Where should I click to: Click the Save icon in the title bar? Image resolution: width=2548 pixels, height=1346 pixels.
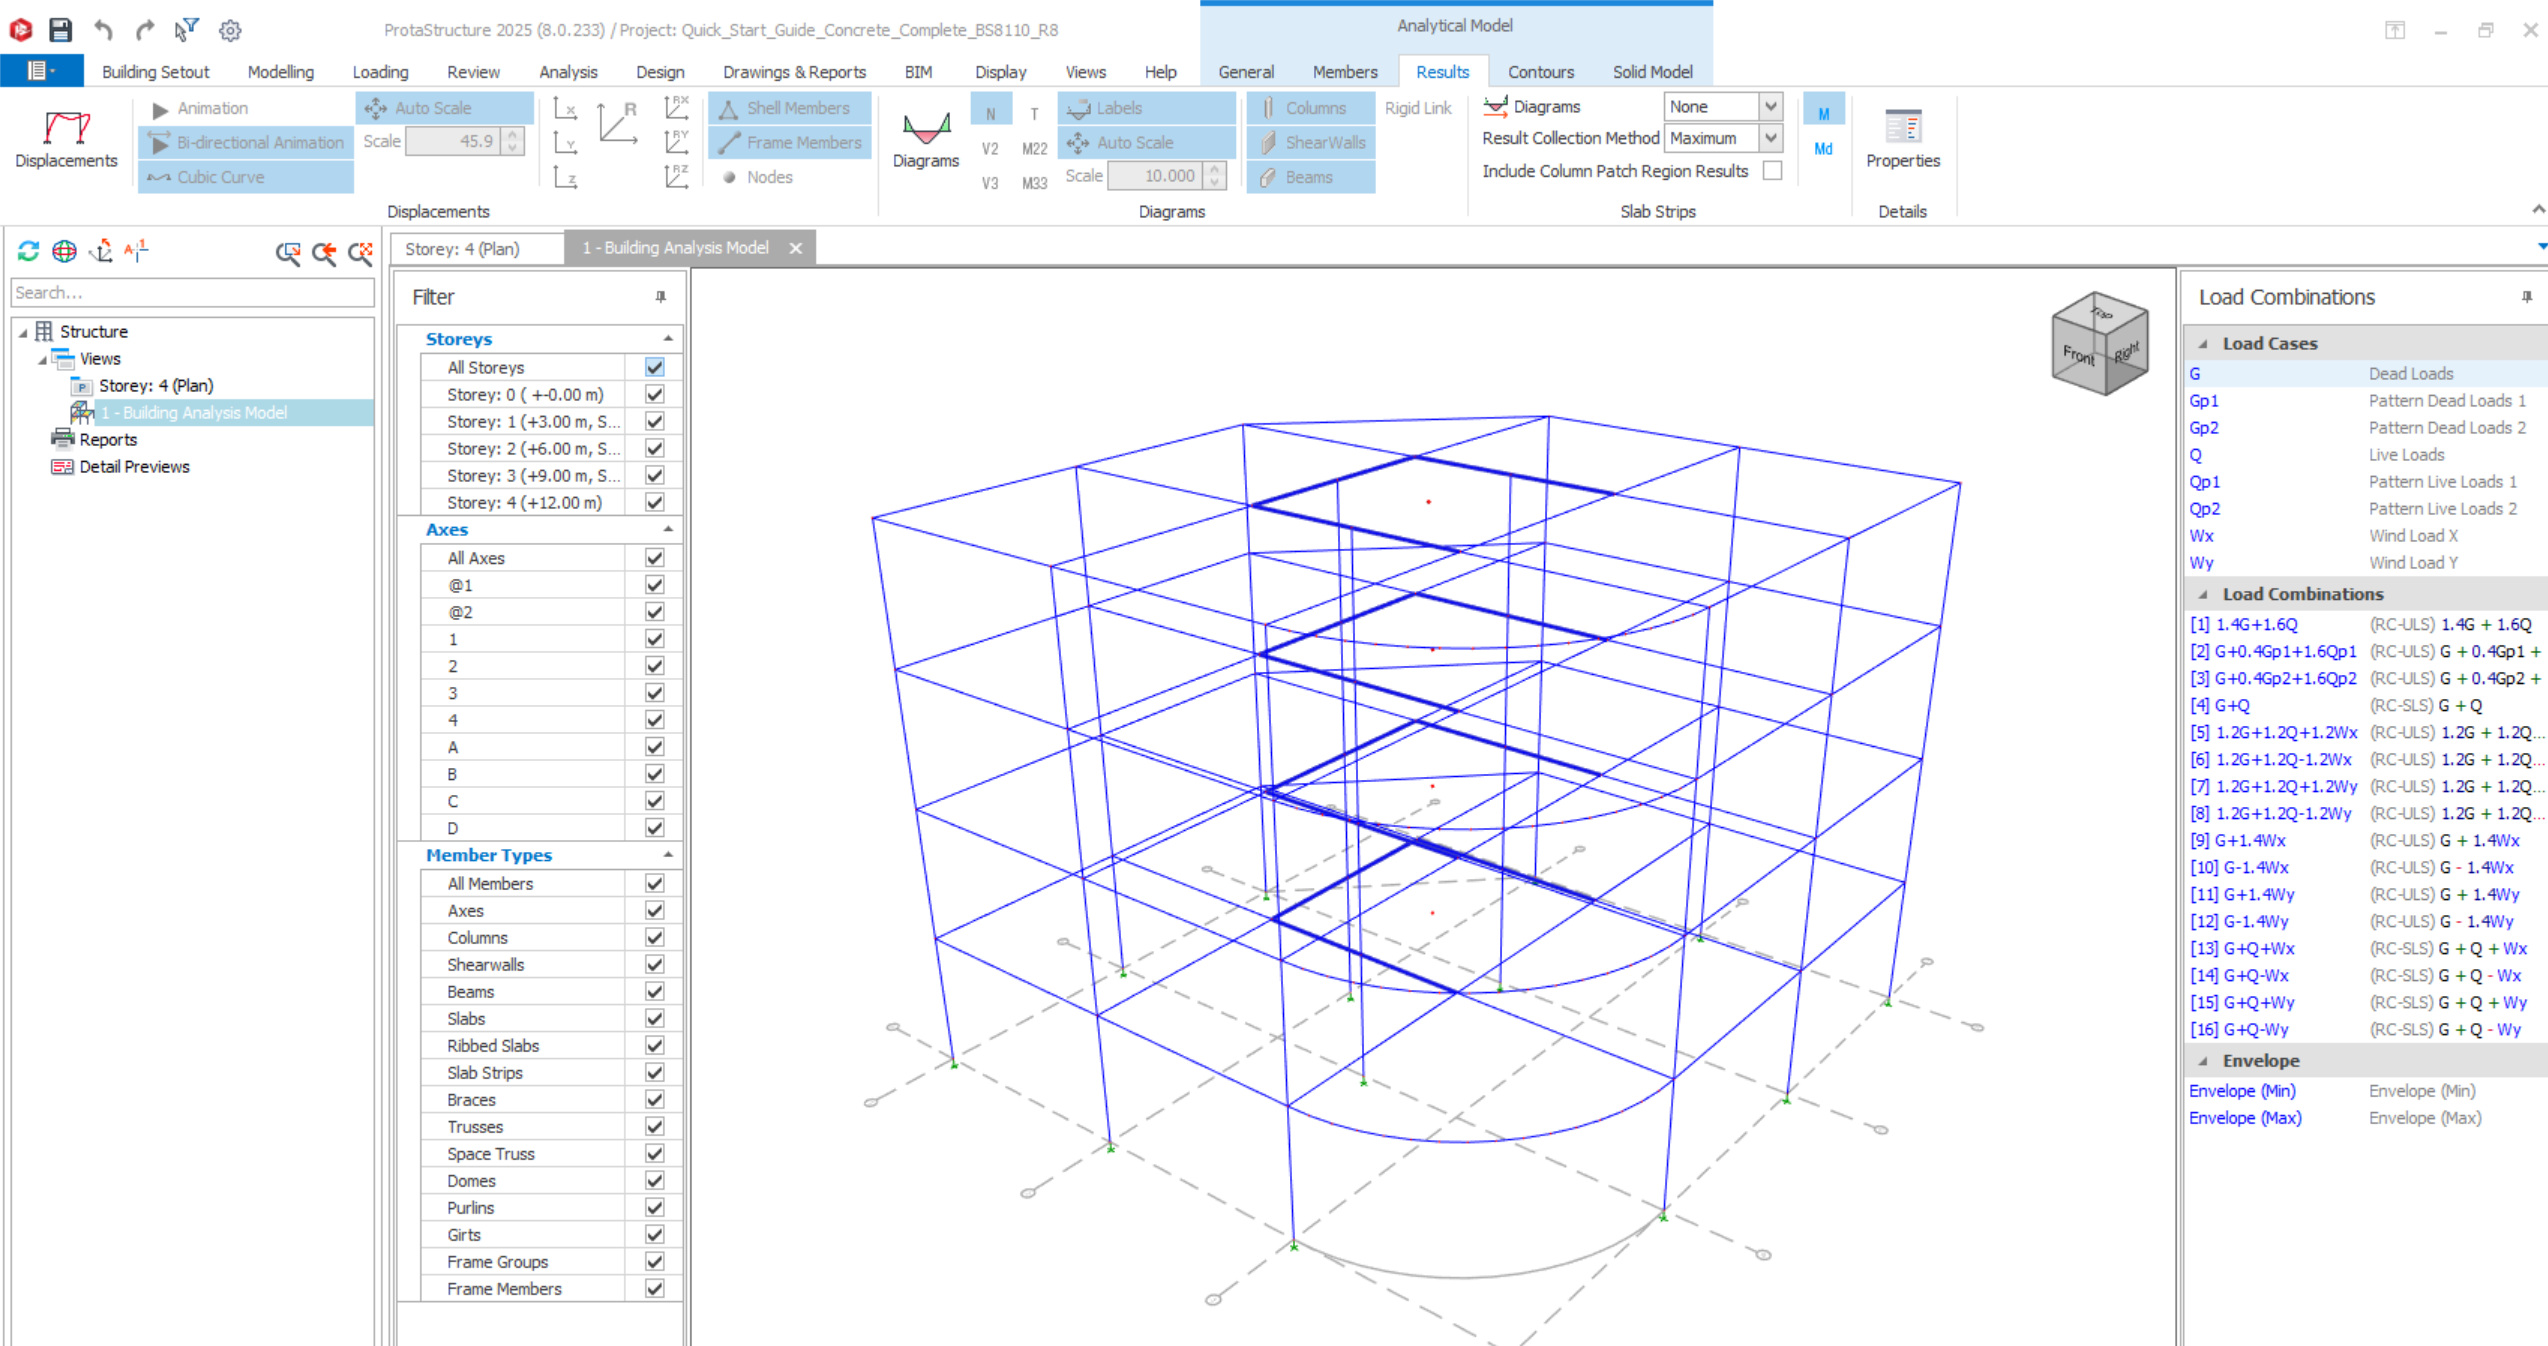(x=61, y=29)
